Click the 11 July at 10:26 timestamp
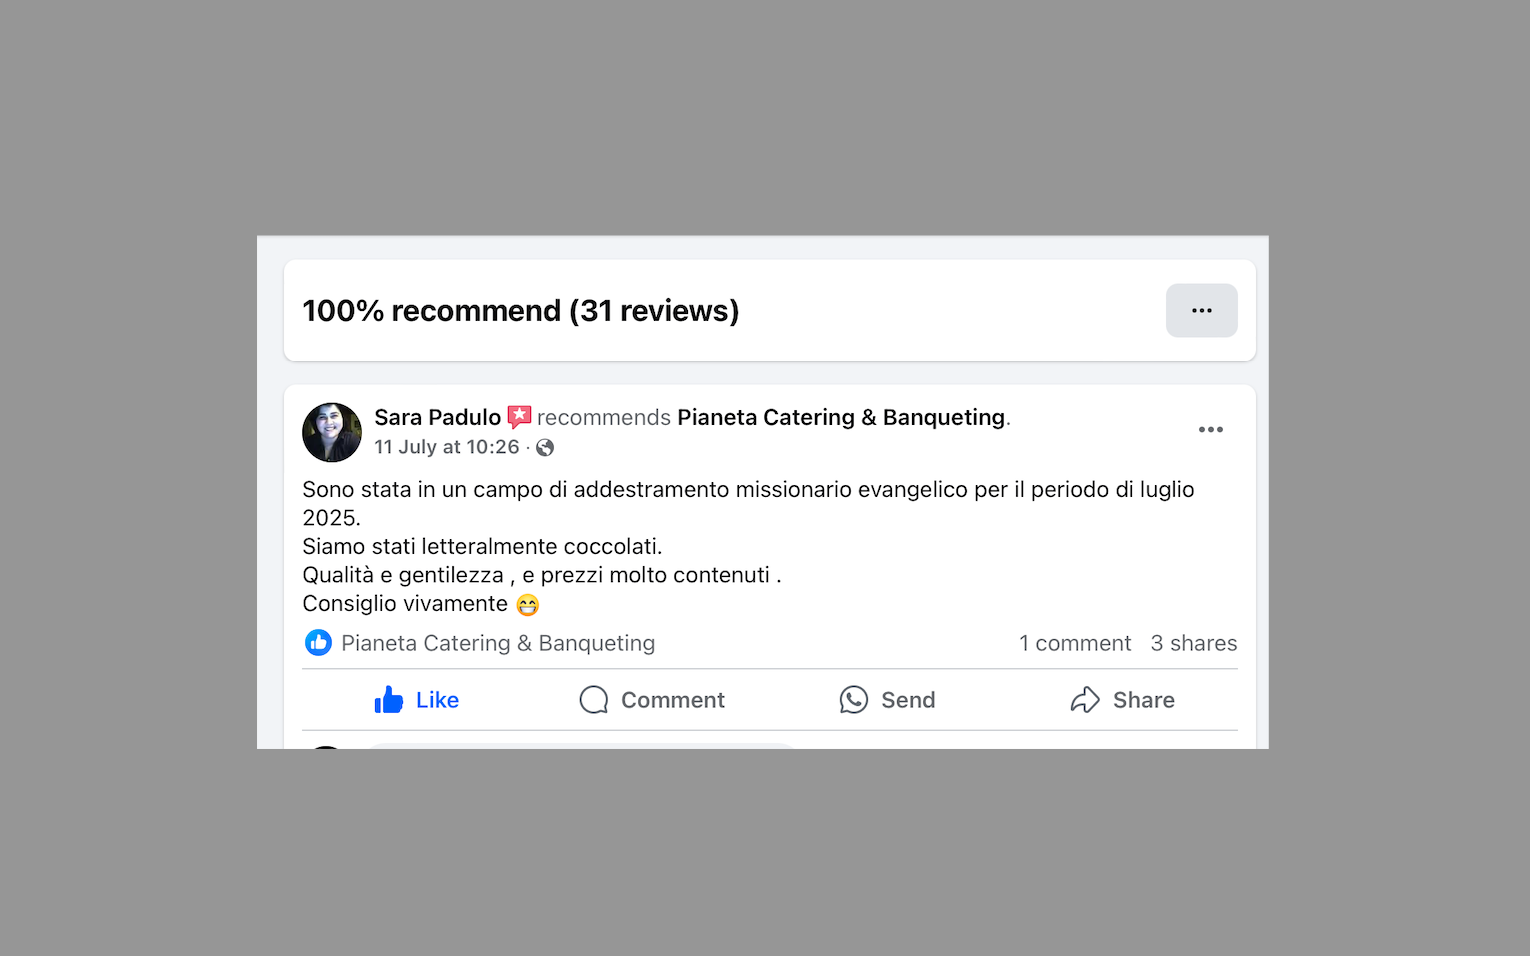 pyautogui.click(x=447, y=447)
